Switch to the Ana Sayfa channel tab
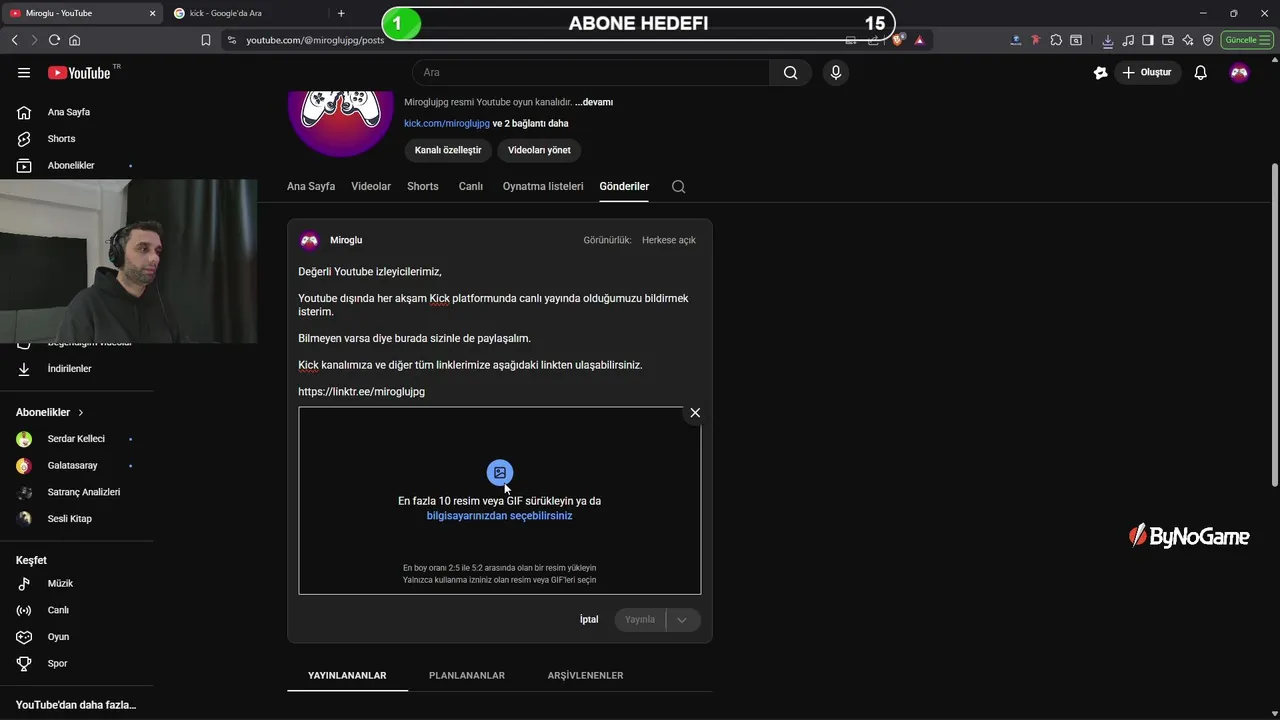The height and width of the screenshot is (720, 1280). pos(311,186)
